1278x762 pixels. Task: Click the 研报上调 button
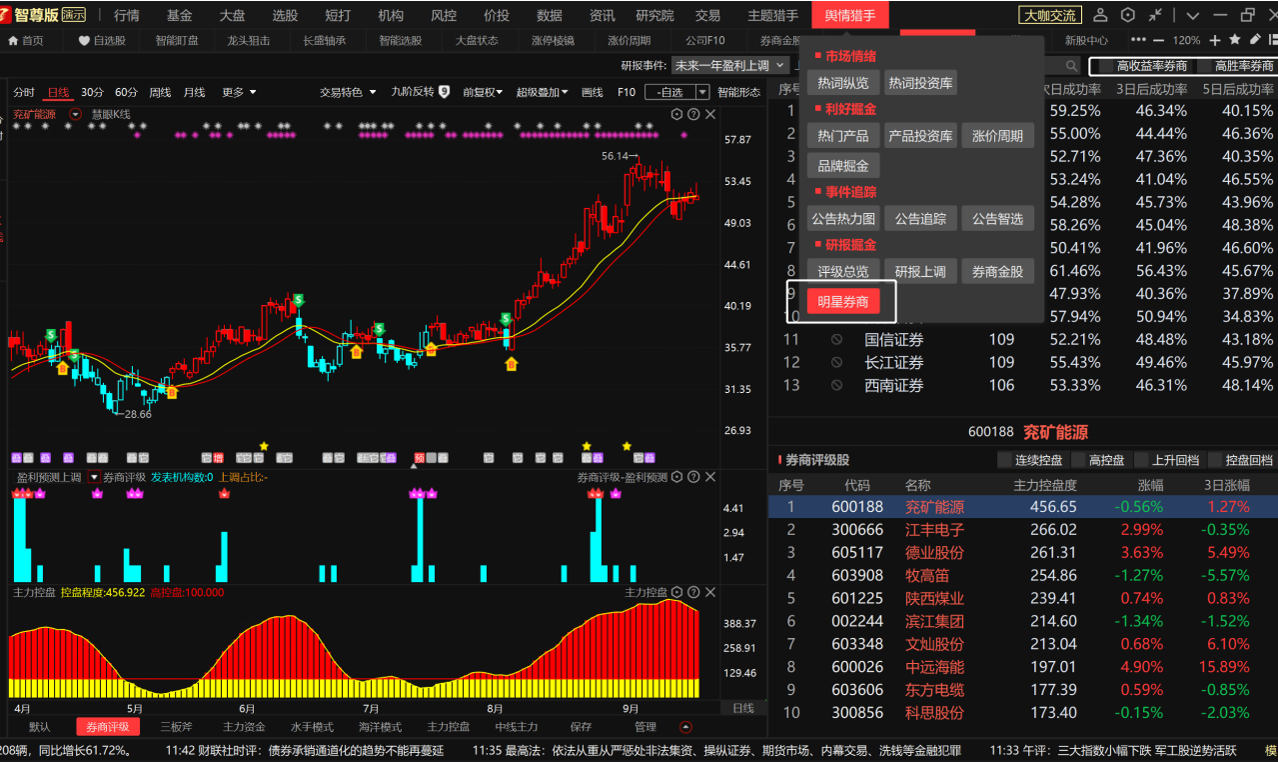920,271
